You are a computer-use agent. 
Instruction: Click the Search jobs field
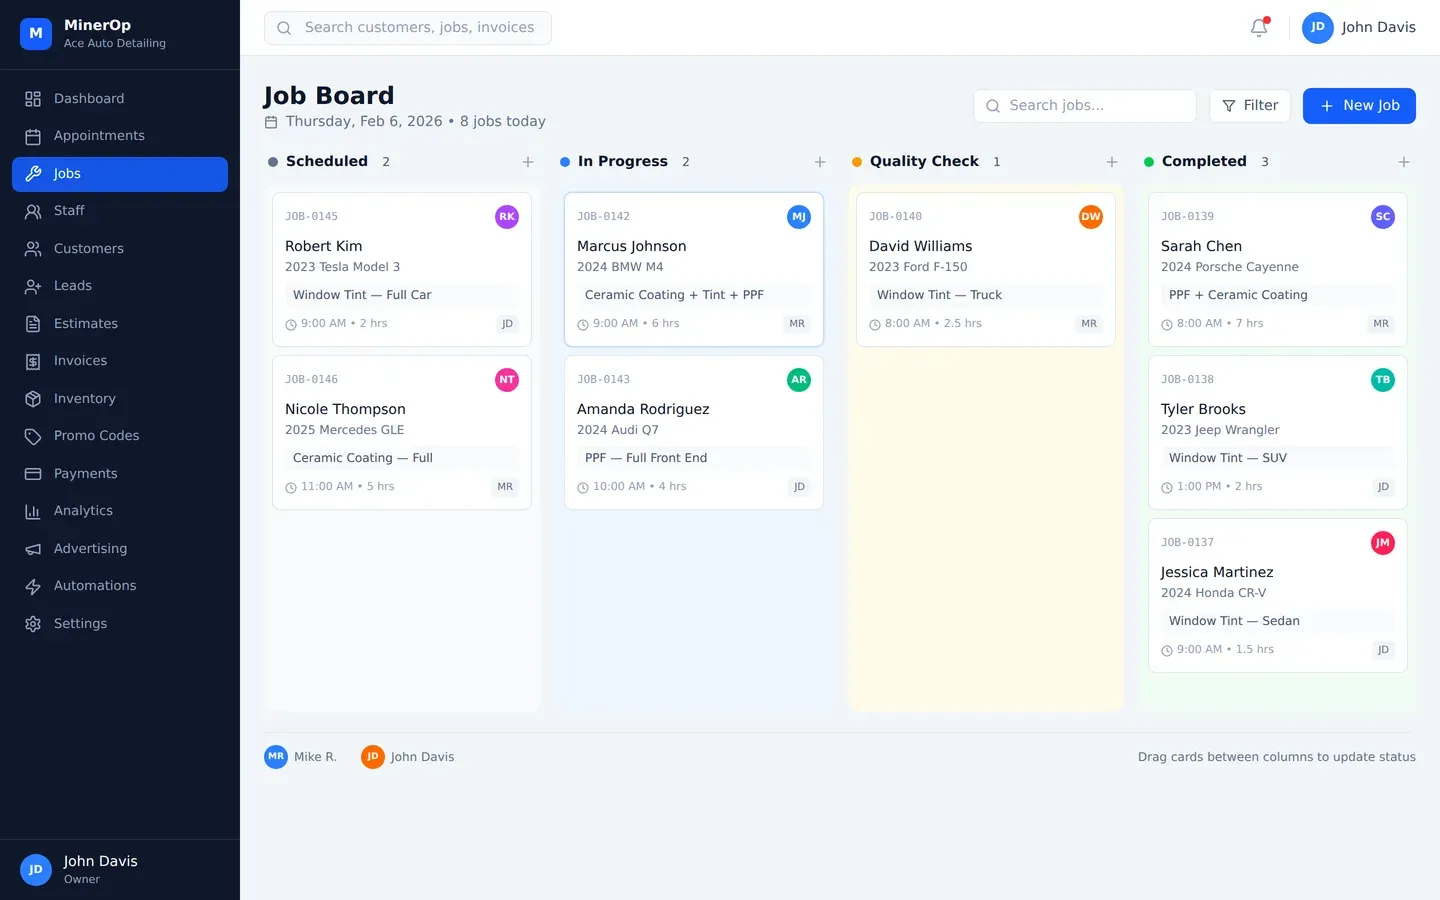(1085, 105)
